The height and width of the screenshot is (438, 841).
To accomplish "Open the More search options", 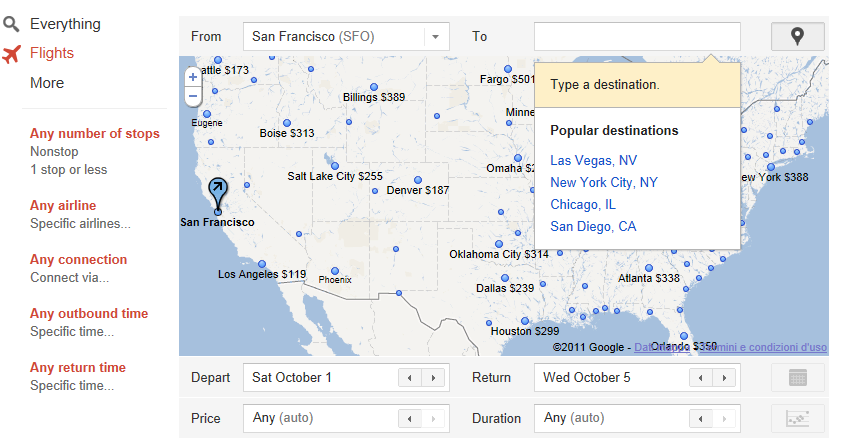I will click(x=47, y=83).
